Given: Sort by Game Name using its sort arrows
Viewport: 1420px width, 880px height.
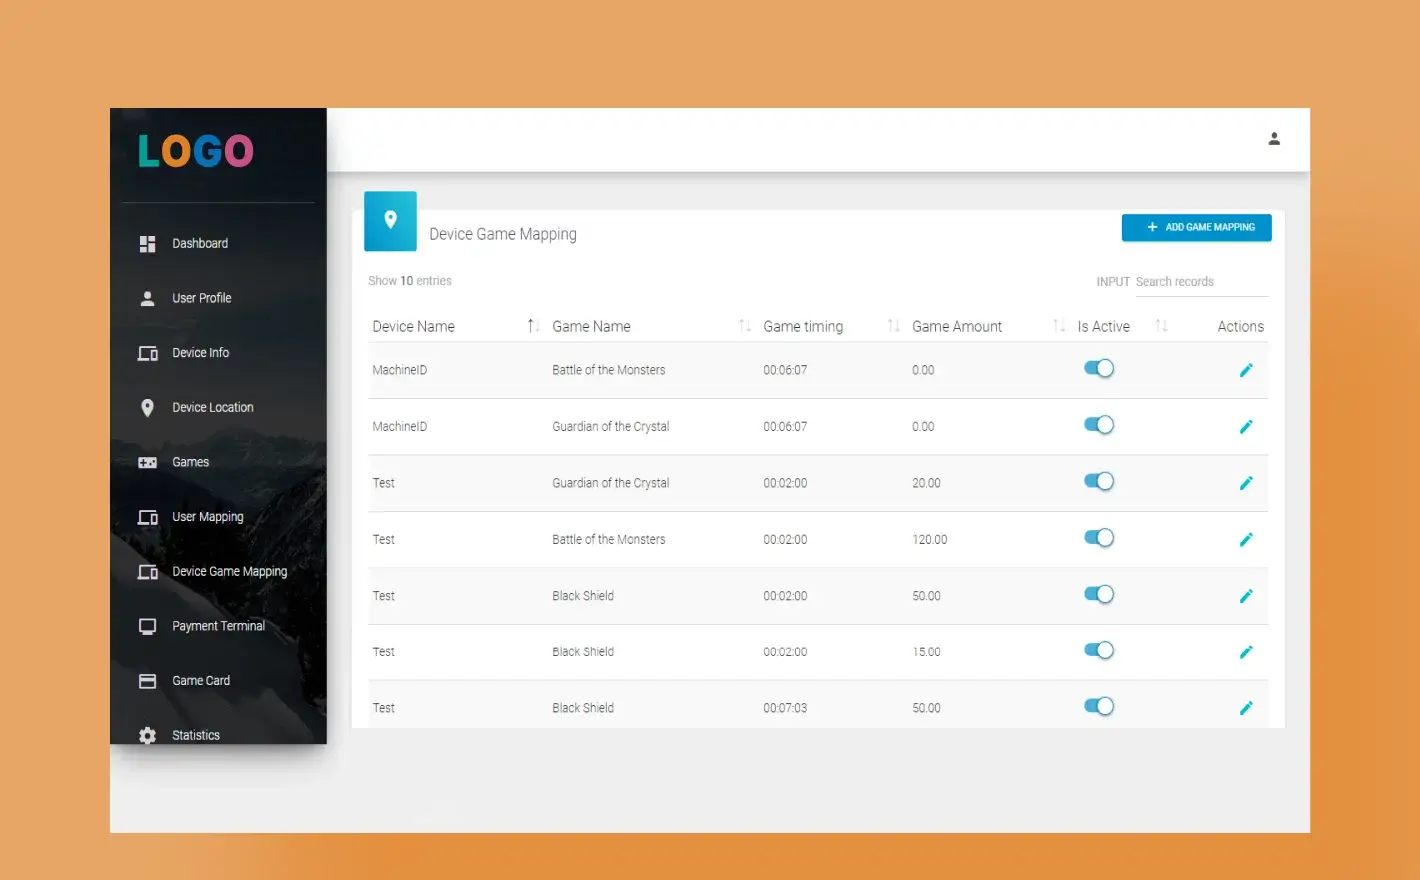Looking at the screenshot, I should [744, 326].
